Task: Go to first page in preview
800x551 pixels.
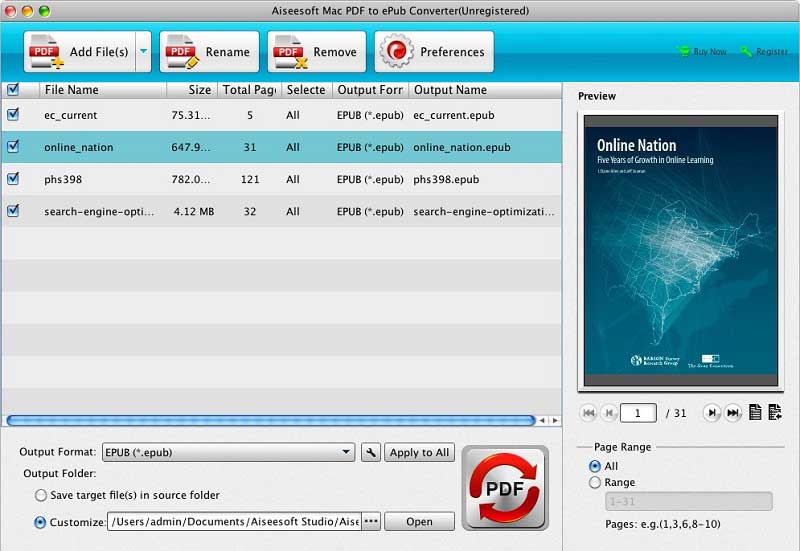Action: (588, 413)
